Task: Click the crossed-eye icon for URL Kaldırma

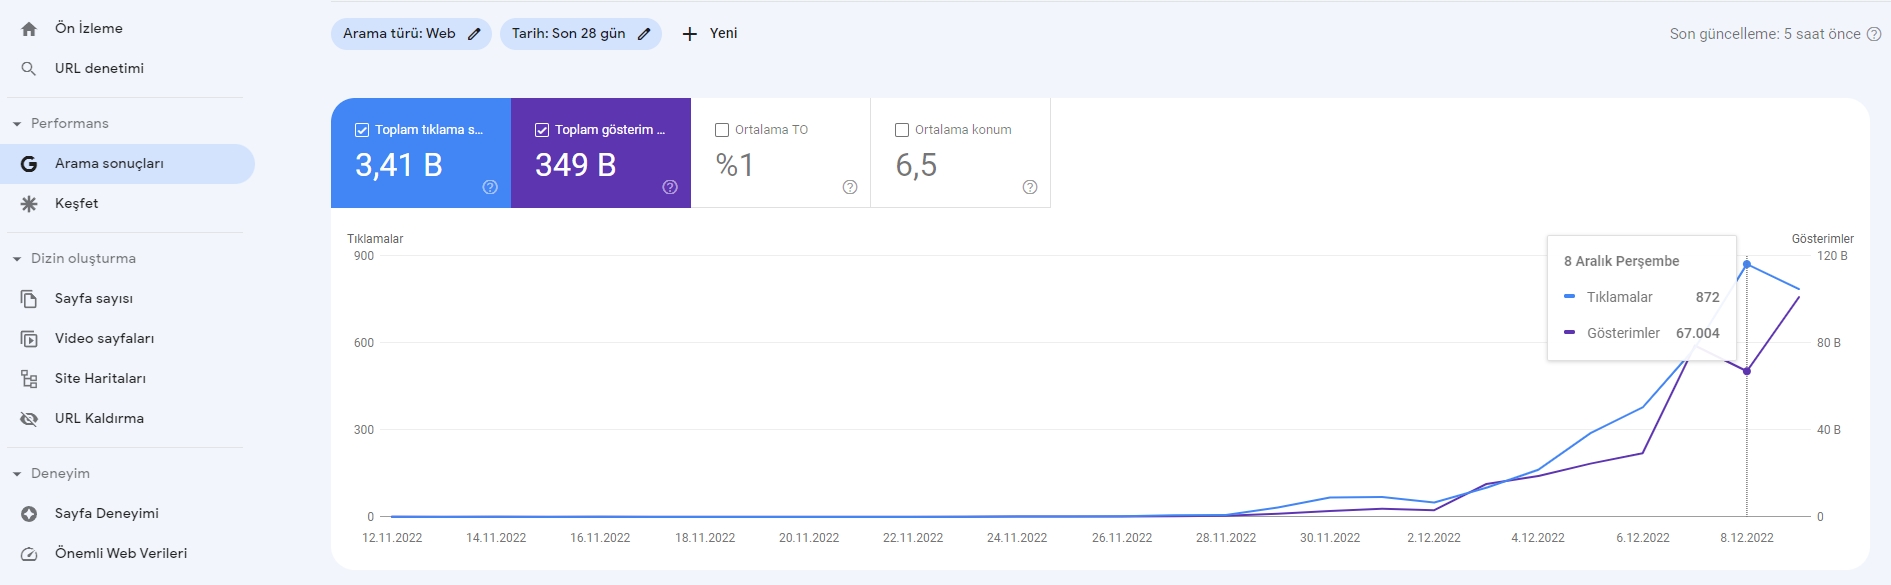Action: (x=29, y=419)
